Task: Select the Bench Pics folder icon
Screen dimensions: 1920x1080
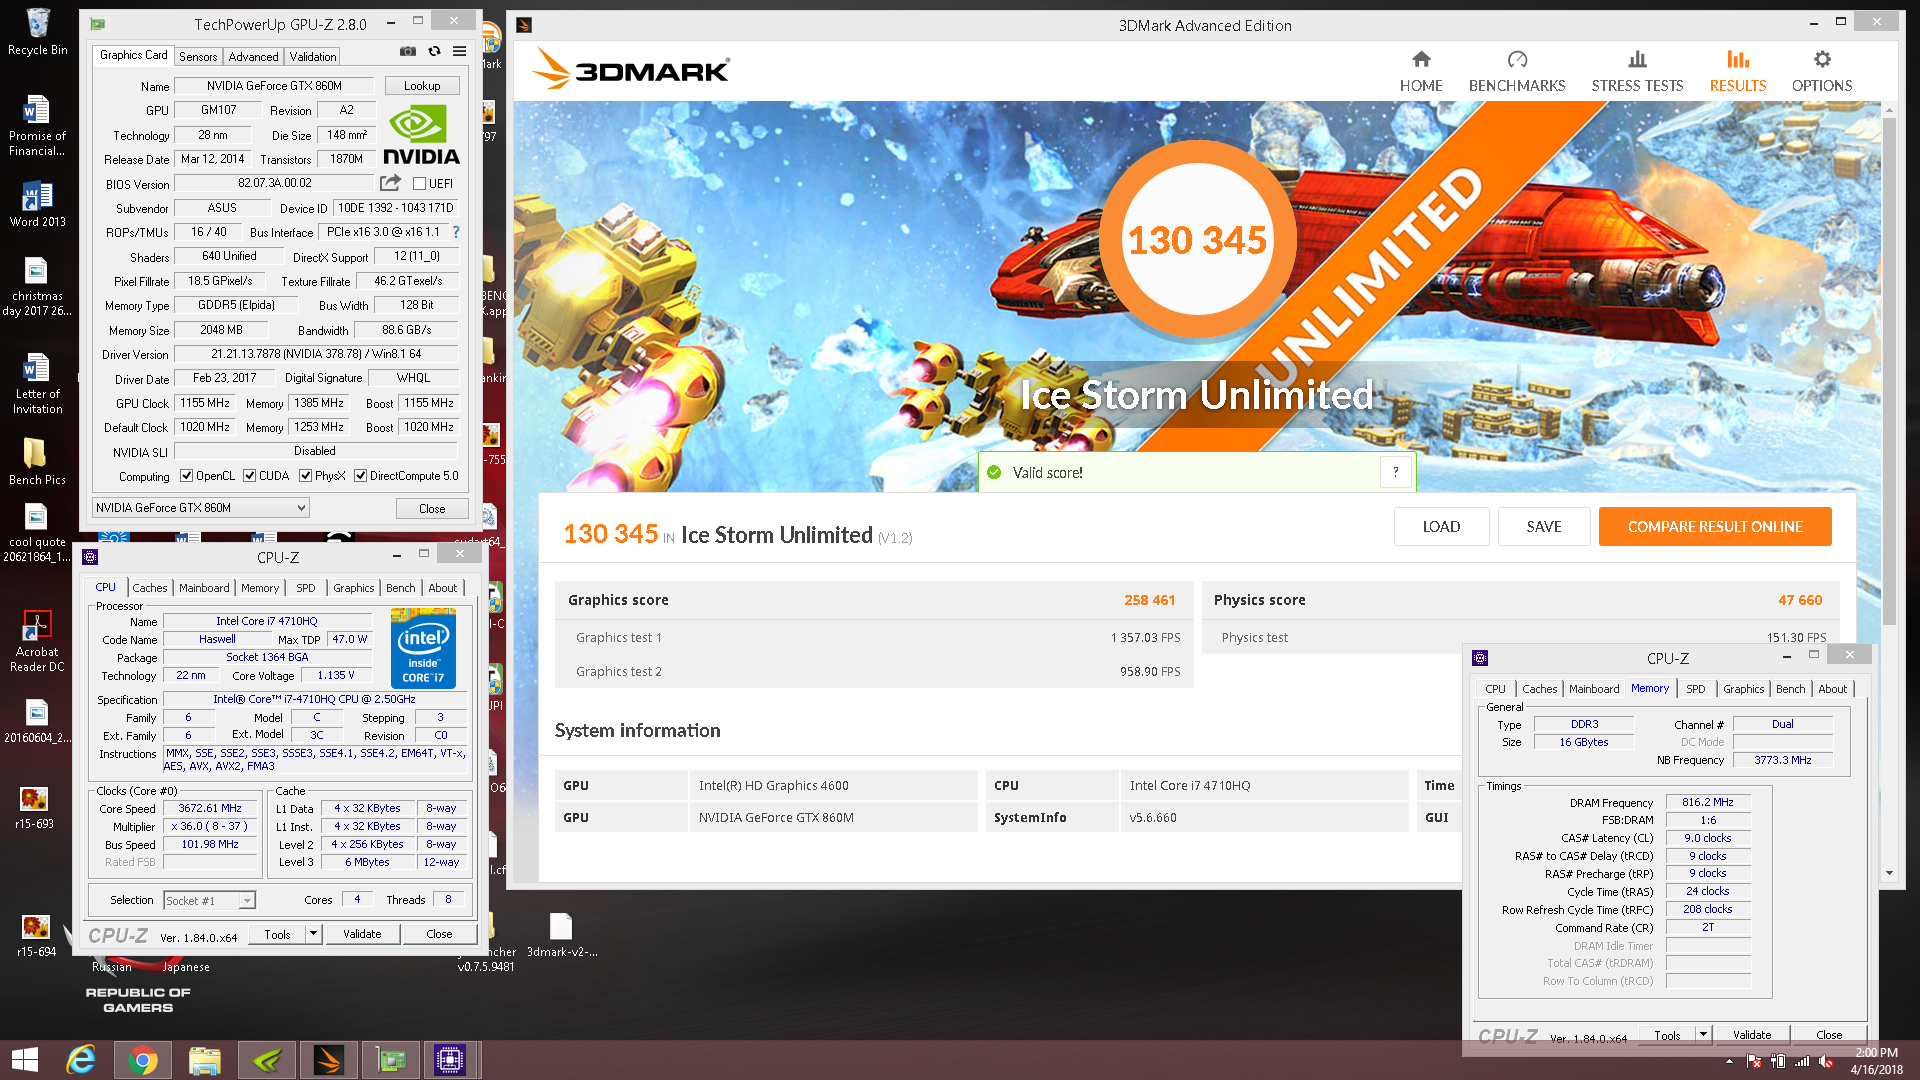Action: click(x=37, y=461)
